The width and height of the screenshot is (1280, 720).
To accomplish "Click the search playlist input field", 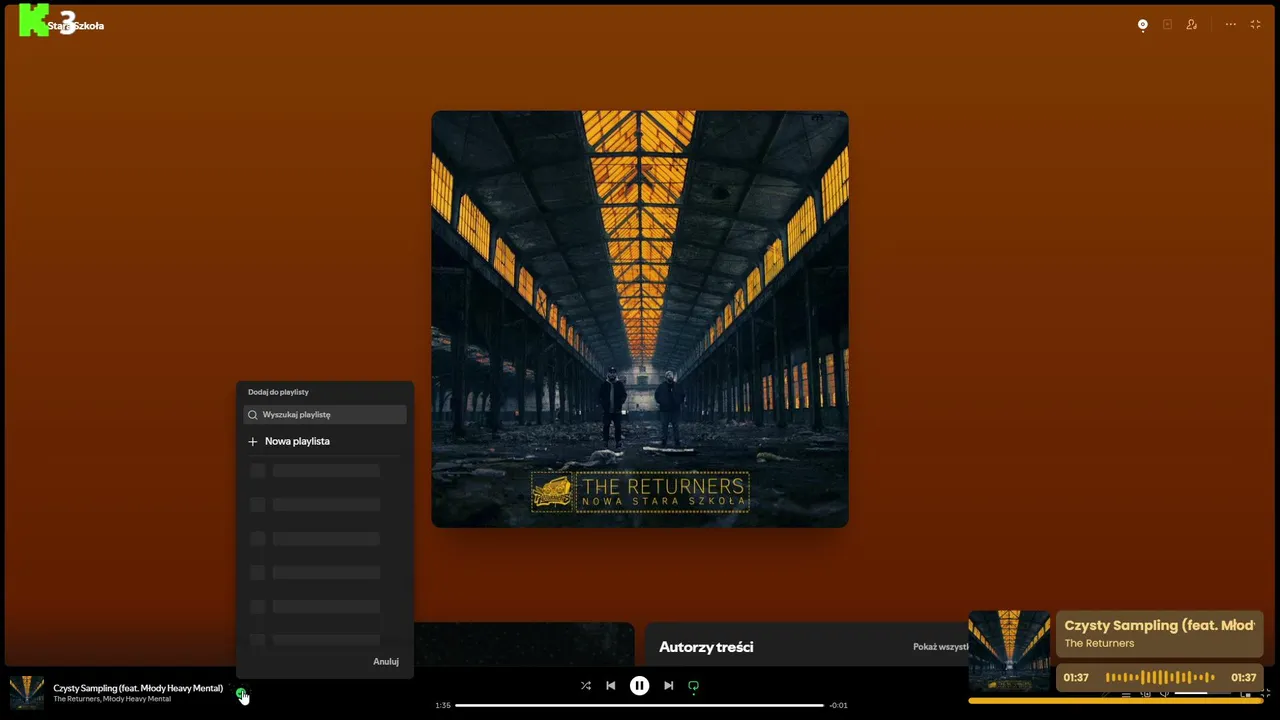I will pos(325,414).
